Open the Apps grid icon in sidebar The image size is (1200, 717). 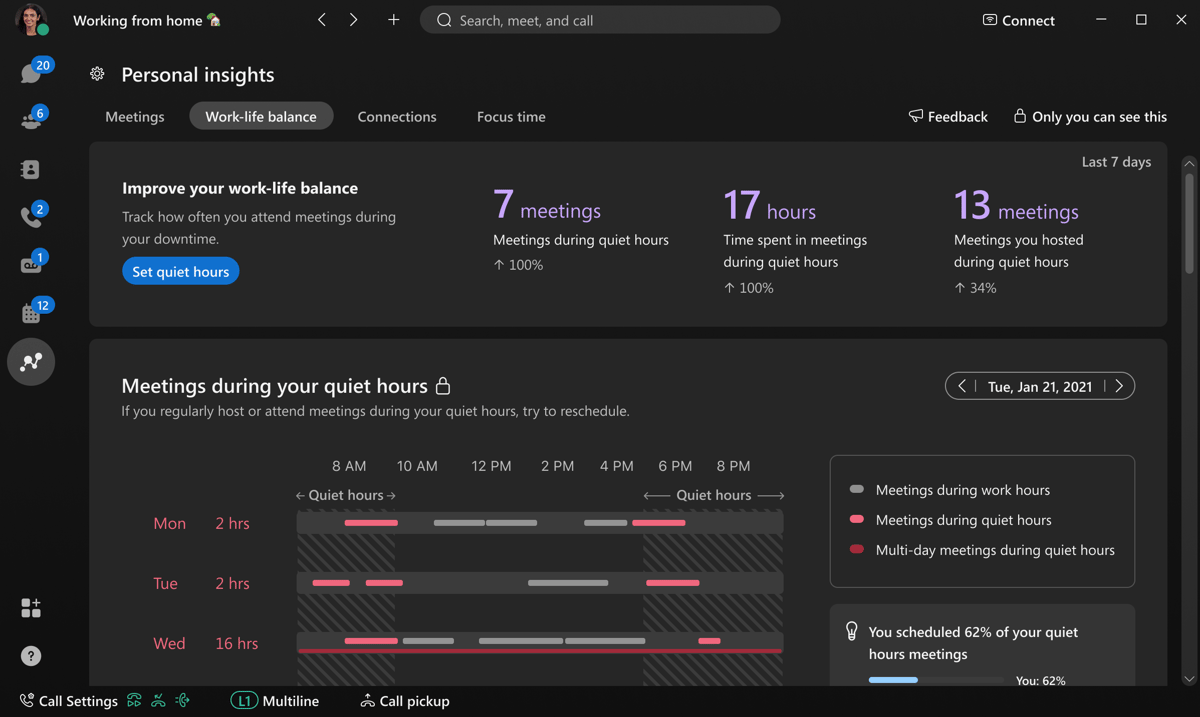31,608
